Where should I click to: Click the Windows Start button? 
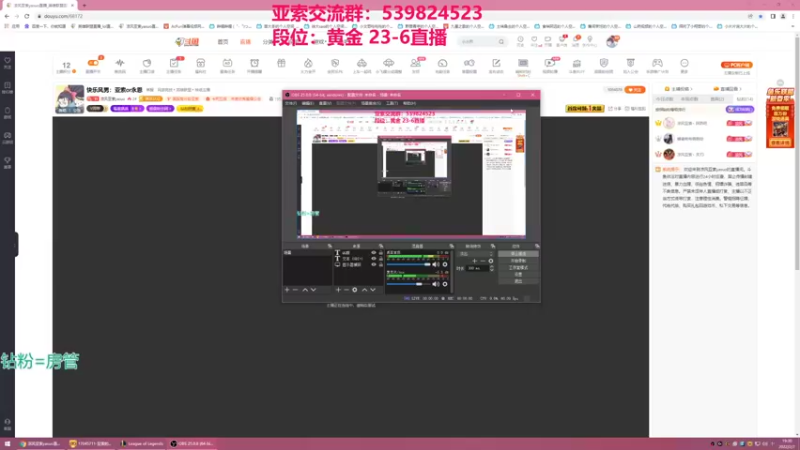(7, 443)
